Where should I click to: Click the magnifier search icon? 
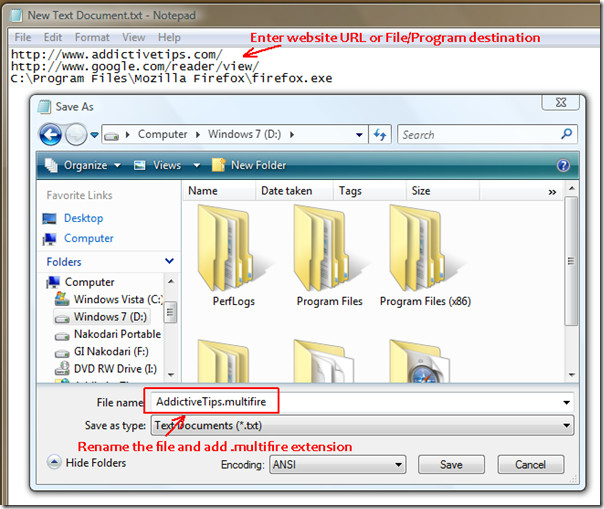click(x=567, y=134)
